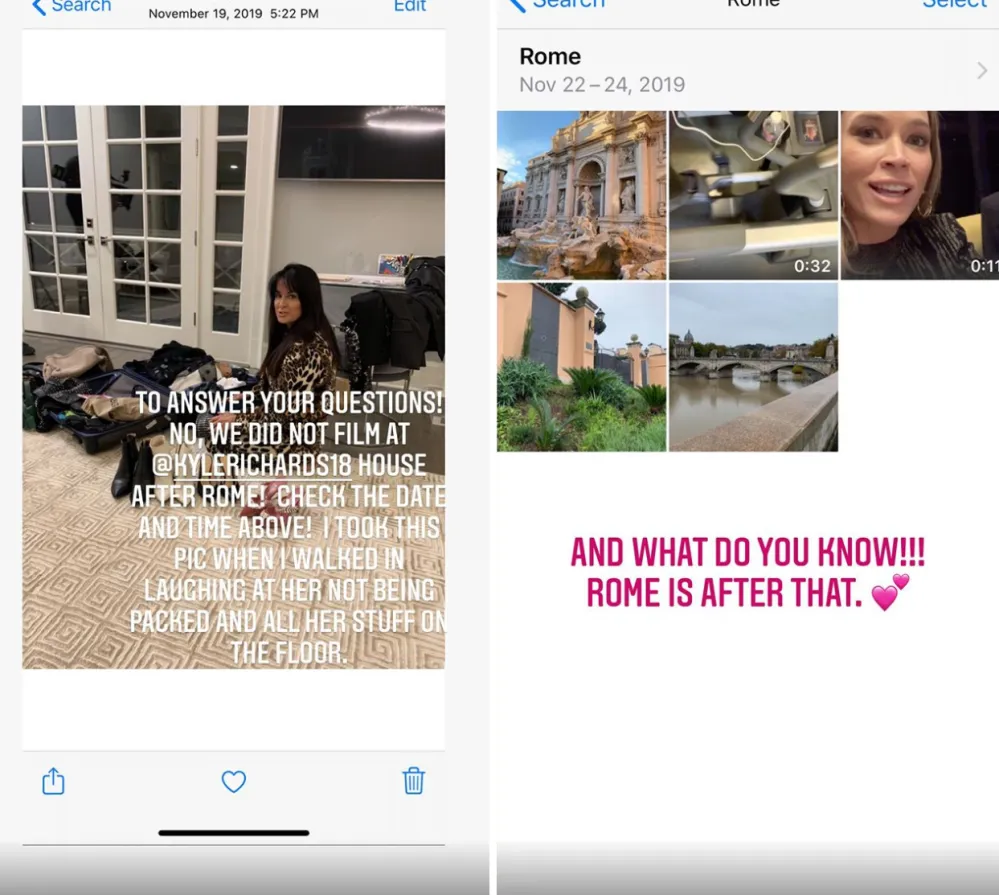Go back to Search from the Rome album

(558, 5)
